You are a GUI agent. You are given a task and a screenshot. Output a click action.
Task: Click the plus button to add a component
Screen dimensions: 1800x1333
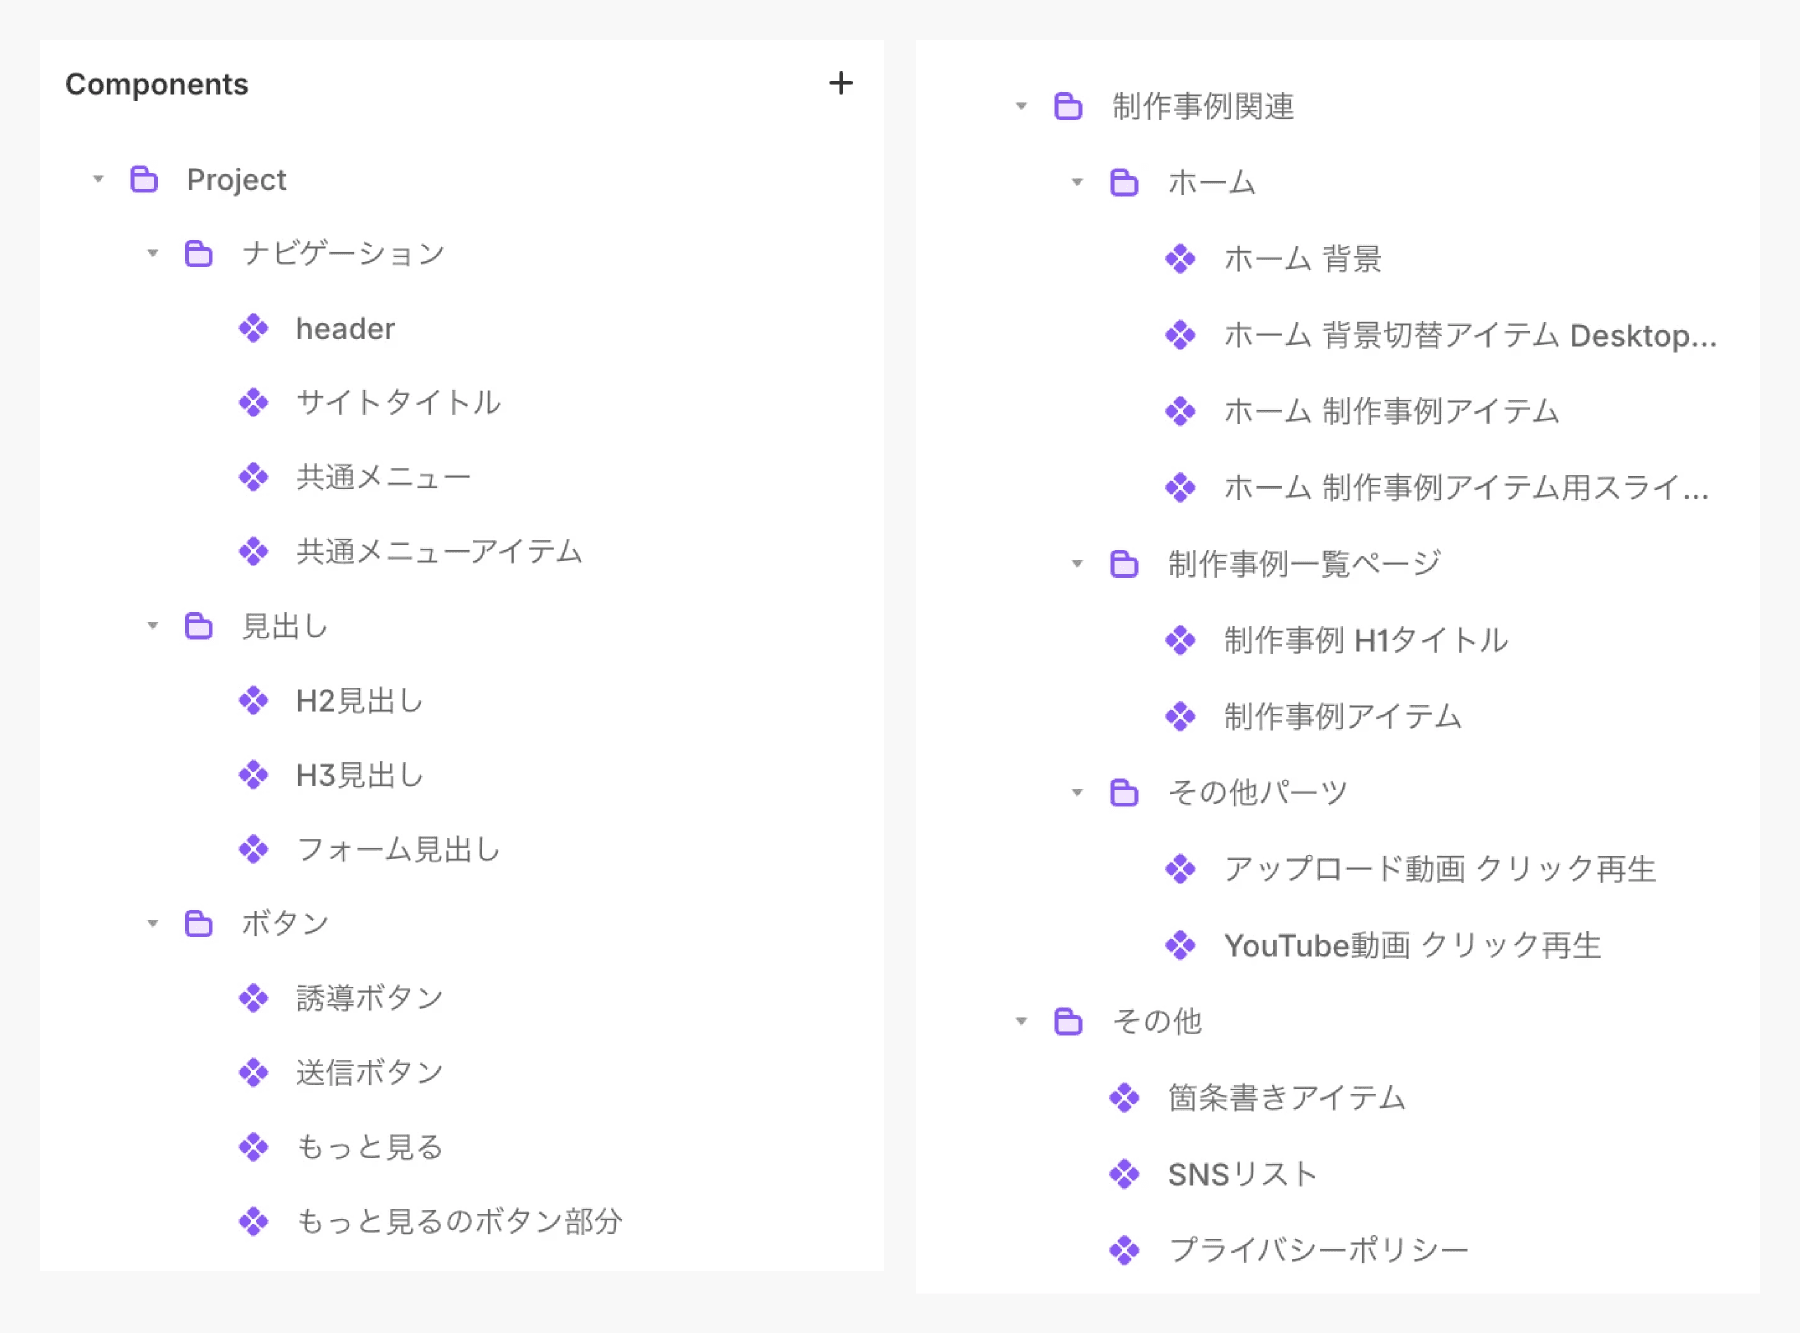(x=842, y=83)
